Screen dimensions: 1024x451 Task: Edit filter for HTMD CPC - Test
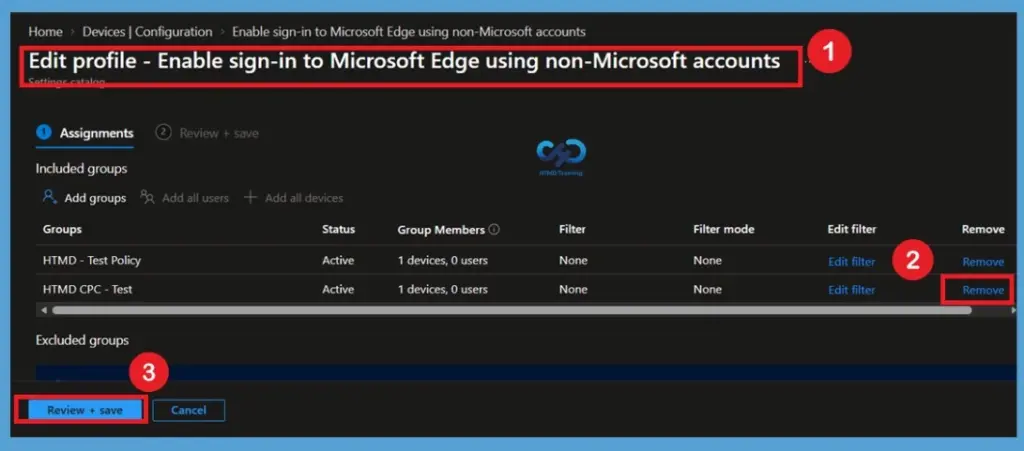click(852, 290)
